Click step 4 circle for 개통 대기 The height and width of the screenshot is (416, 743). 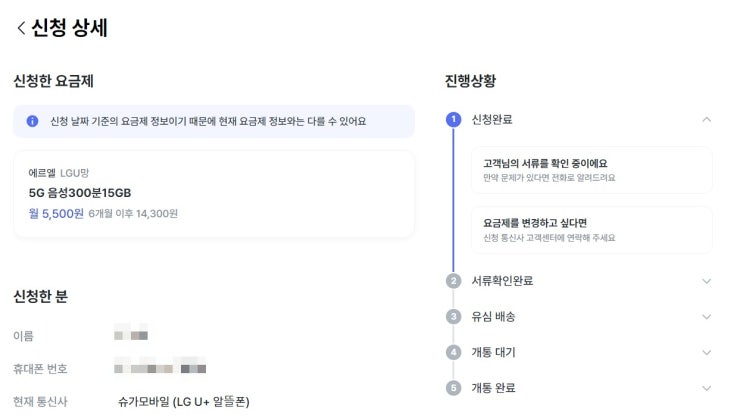453,352
